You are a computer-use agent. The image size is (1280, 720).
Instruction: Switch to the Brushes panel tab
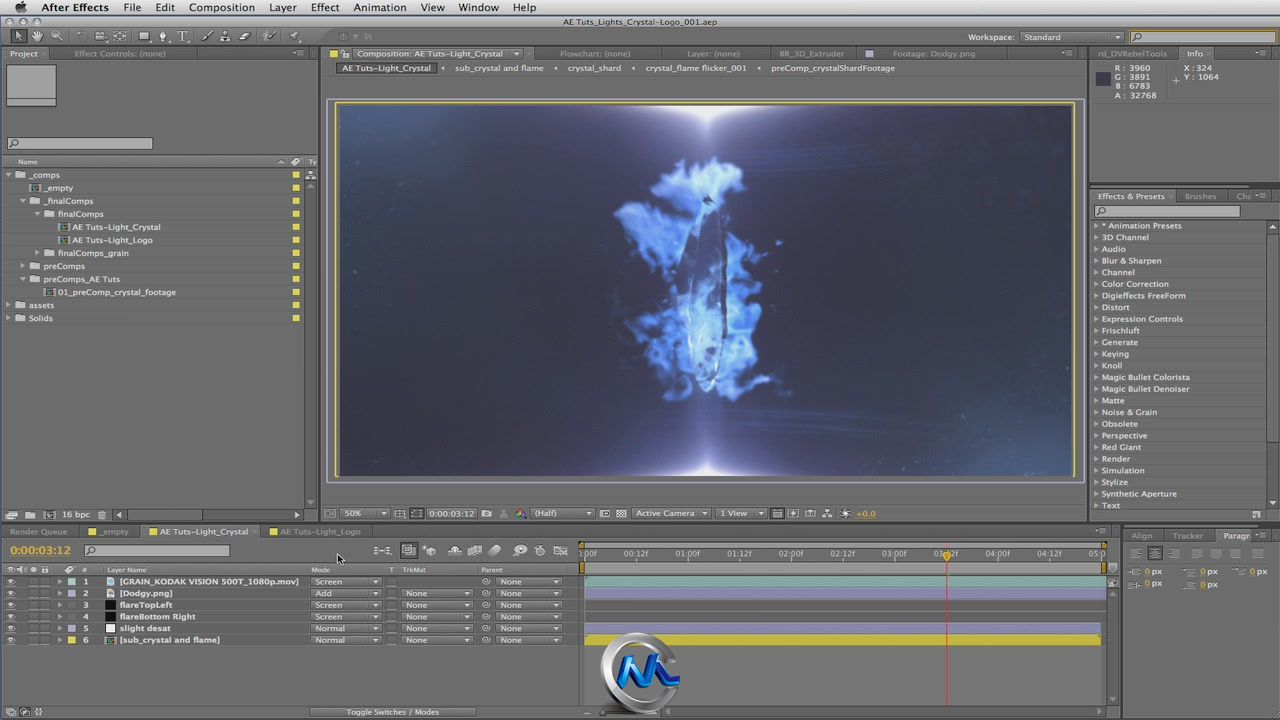1200,196
